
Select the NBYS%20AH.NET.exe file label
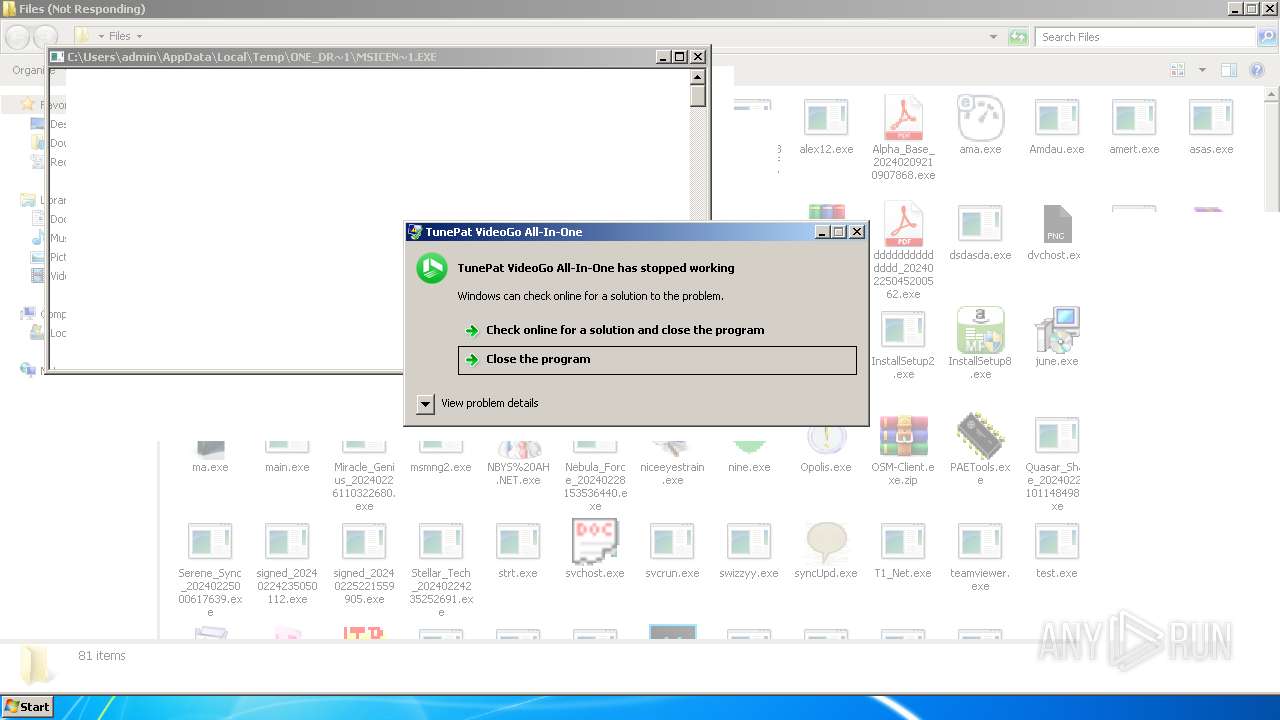coord(518,473)
